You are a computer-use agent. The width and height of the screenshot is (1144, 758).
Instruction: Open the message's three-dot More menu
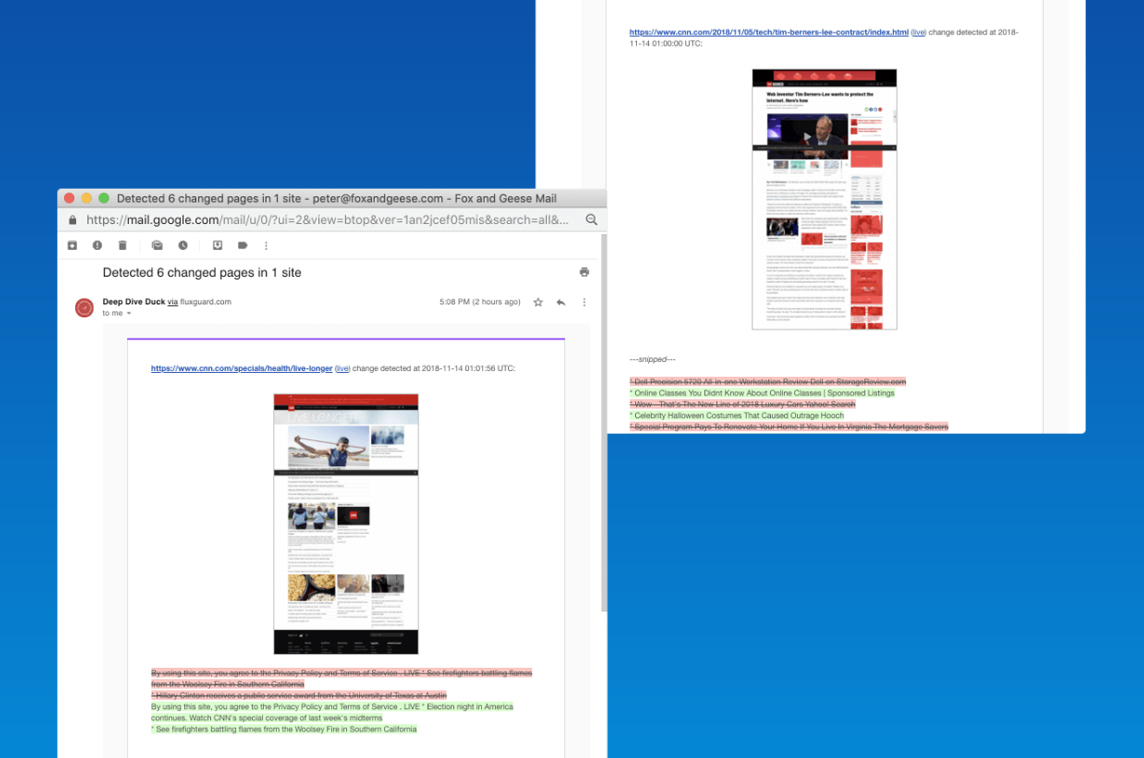coord(584,302)
